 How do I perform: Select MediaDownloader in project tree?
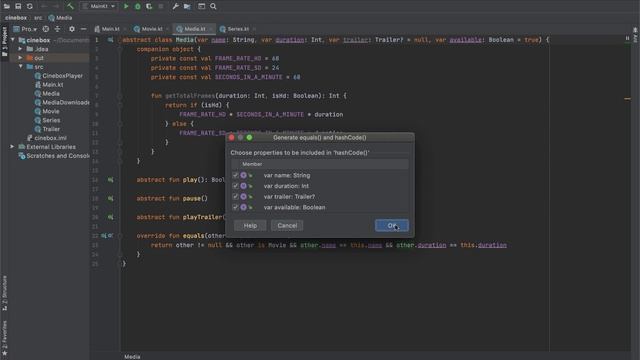62,102
